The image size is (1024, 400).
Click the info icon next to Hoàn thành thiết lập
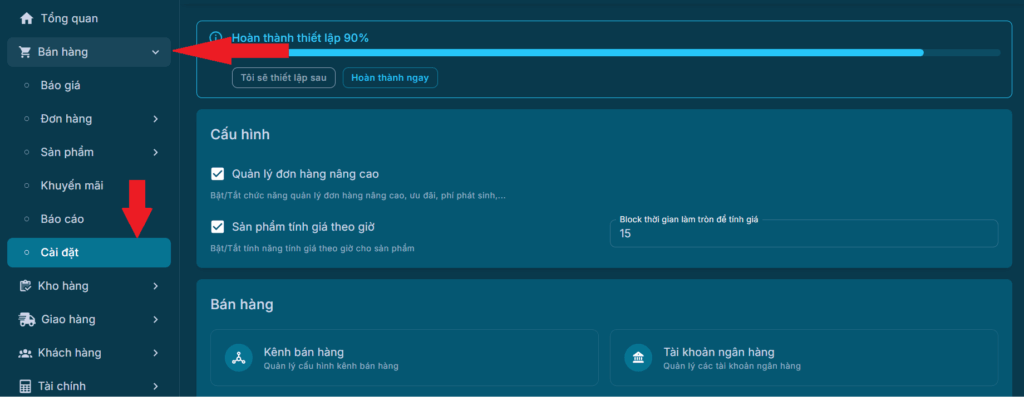click(216, 38)
